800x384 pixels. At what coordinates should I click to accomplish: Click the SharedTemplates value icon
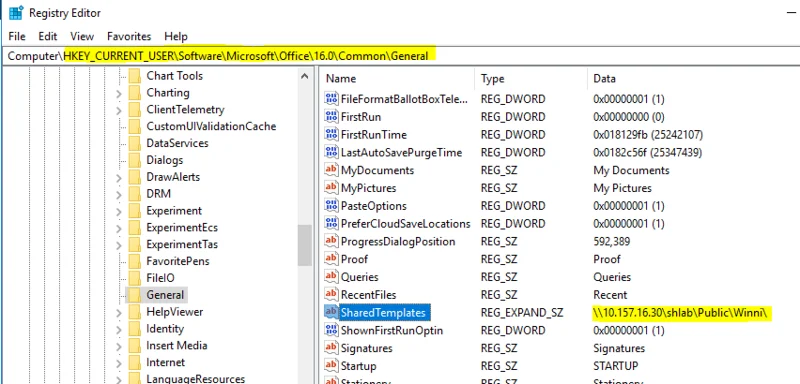331,312
